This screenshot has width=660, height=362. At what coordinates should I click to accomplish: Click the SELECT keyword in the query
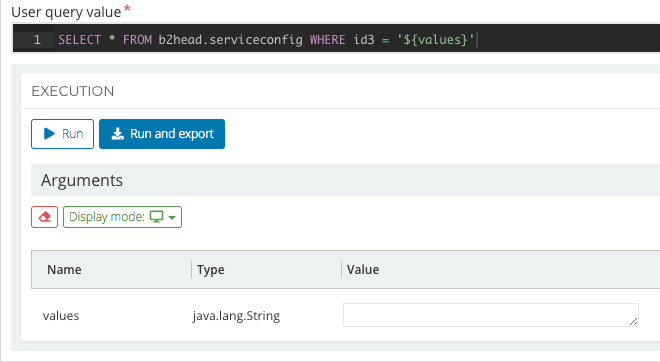click(80, 40)
